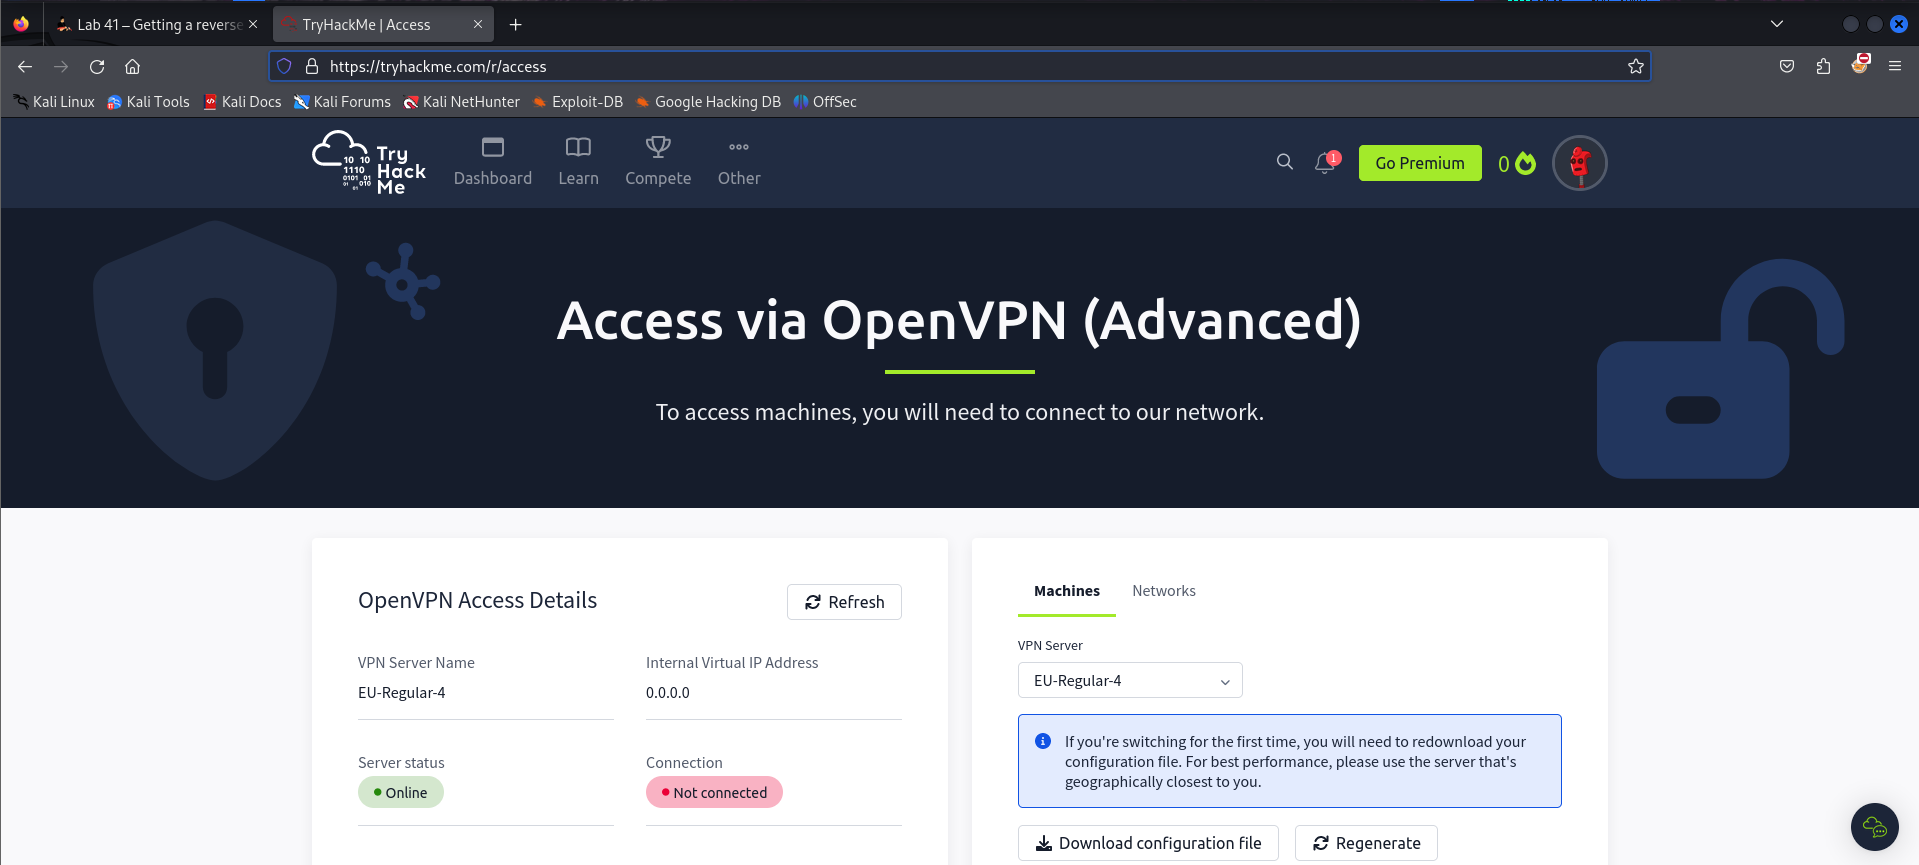Click the Regenerate button

coord(1366,843)
